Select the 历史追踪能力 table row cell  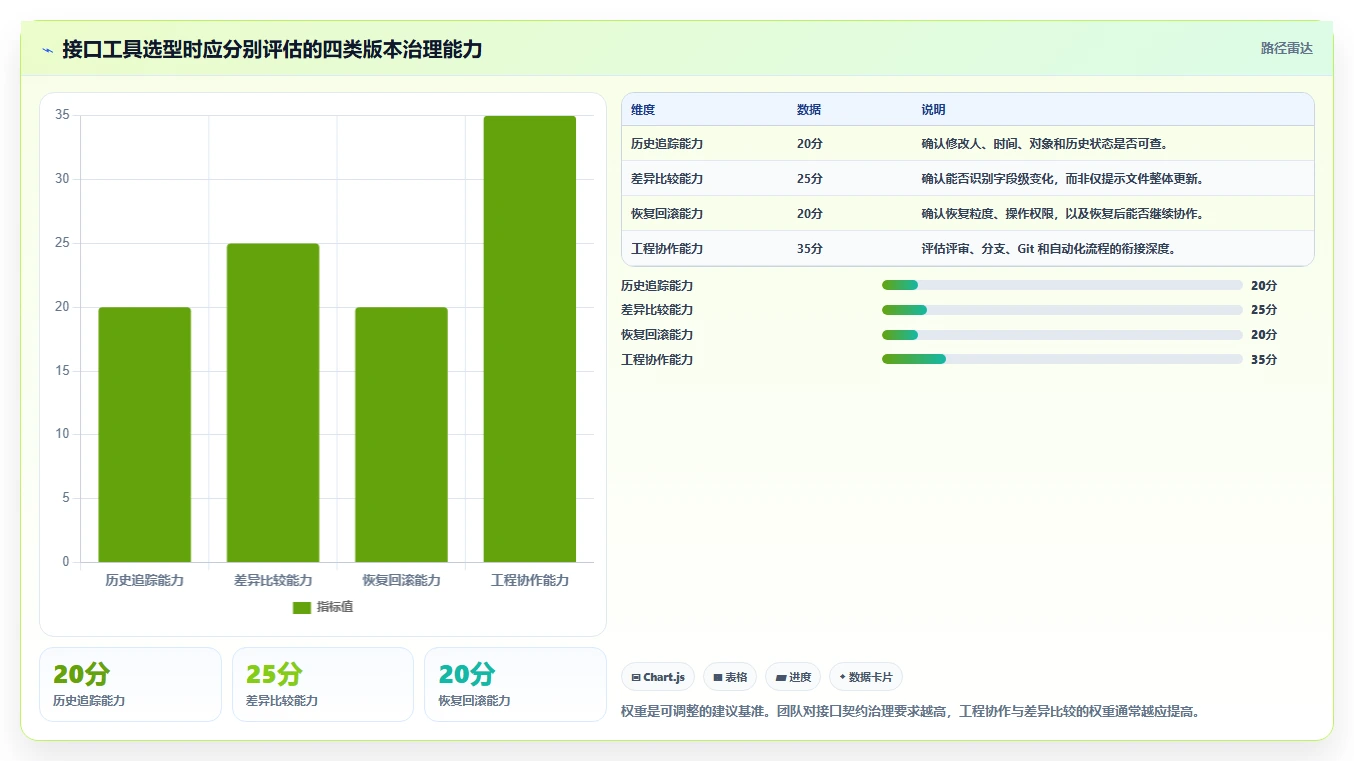point(667,143)
